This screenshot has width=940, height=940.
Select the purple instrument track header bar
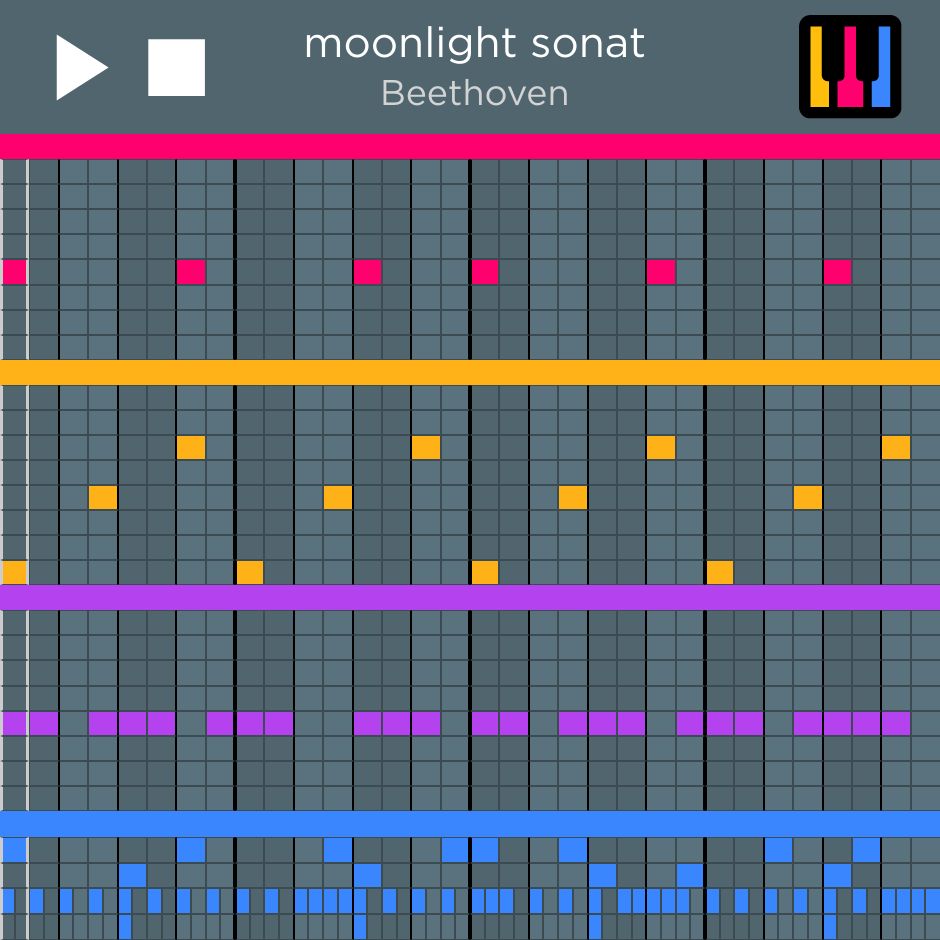470,598
